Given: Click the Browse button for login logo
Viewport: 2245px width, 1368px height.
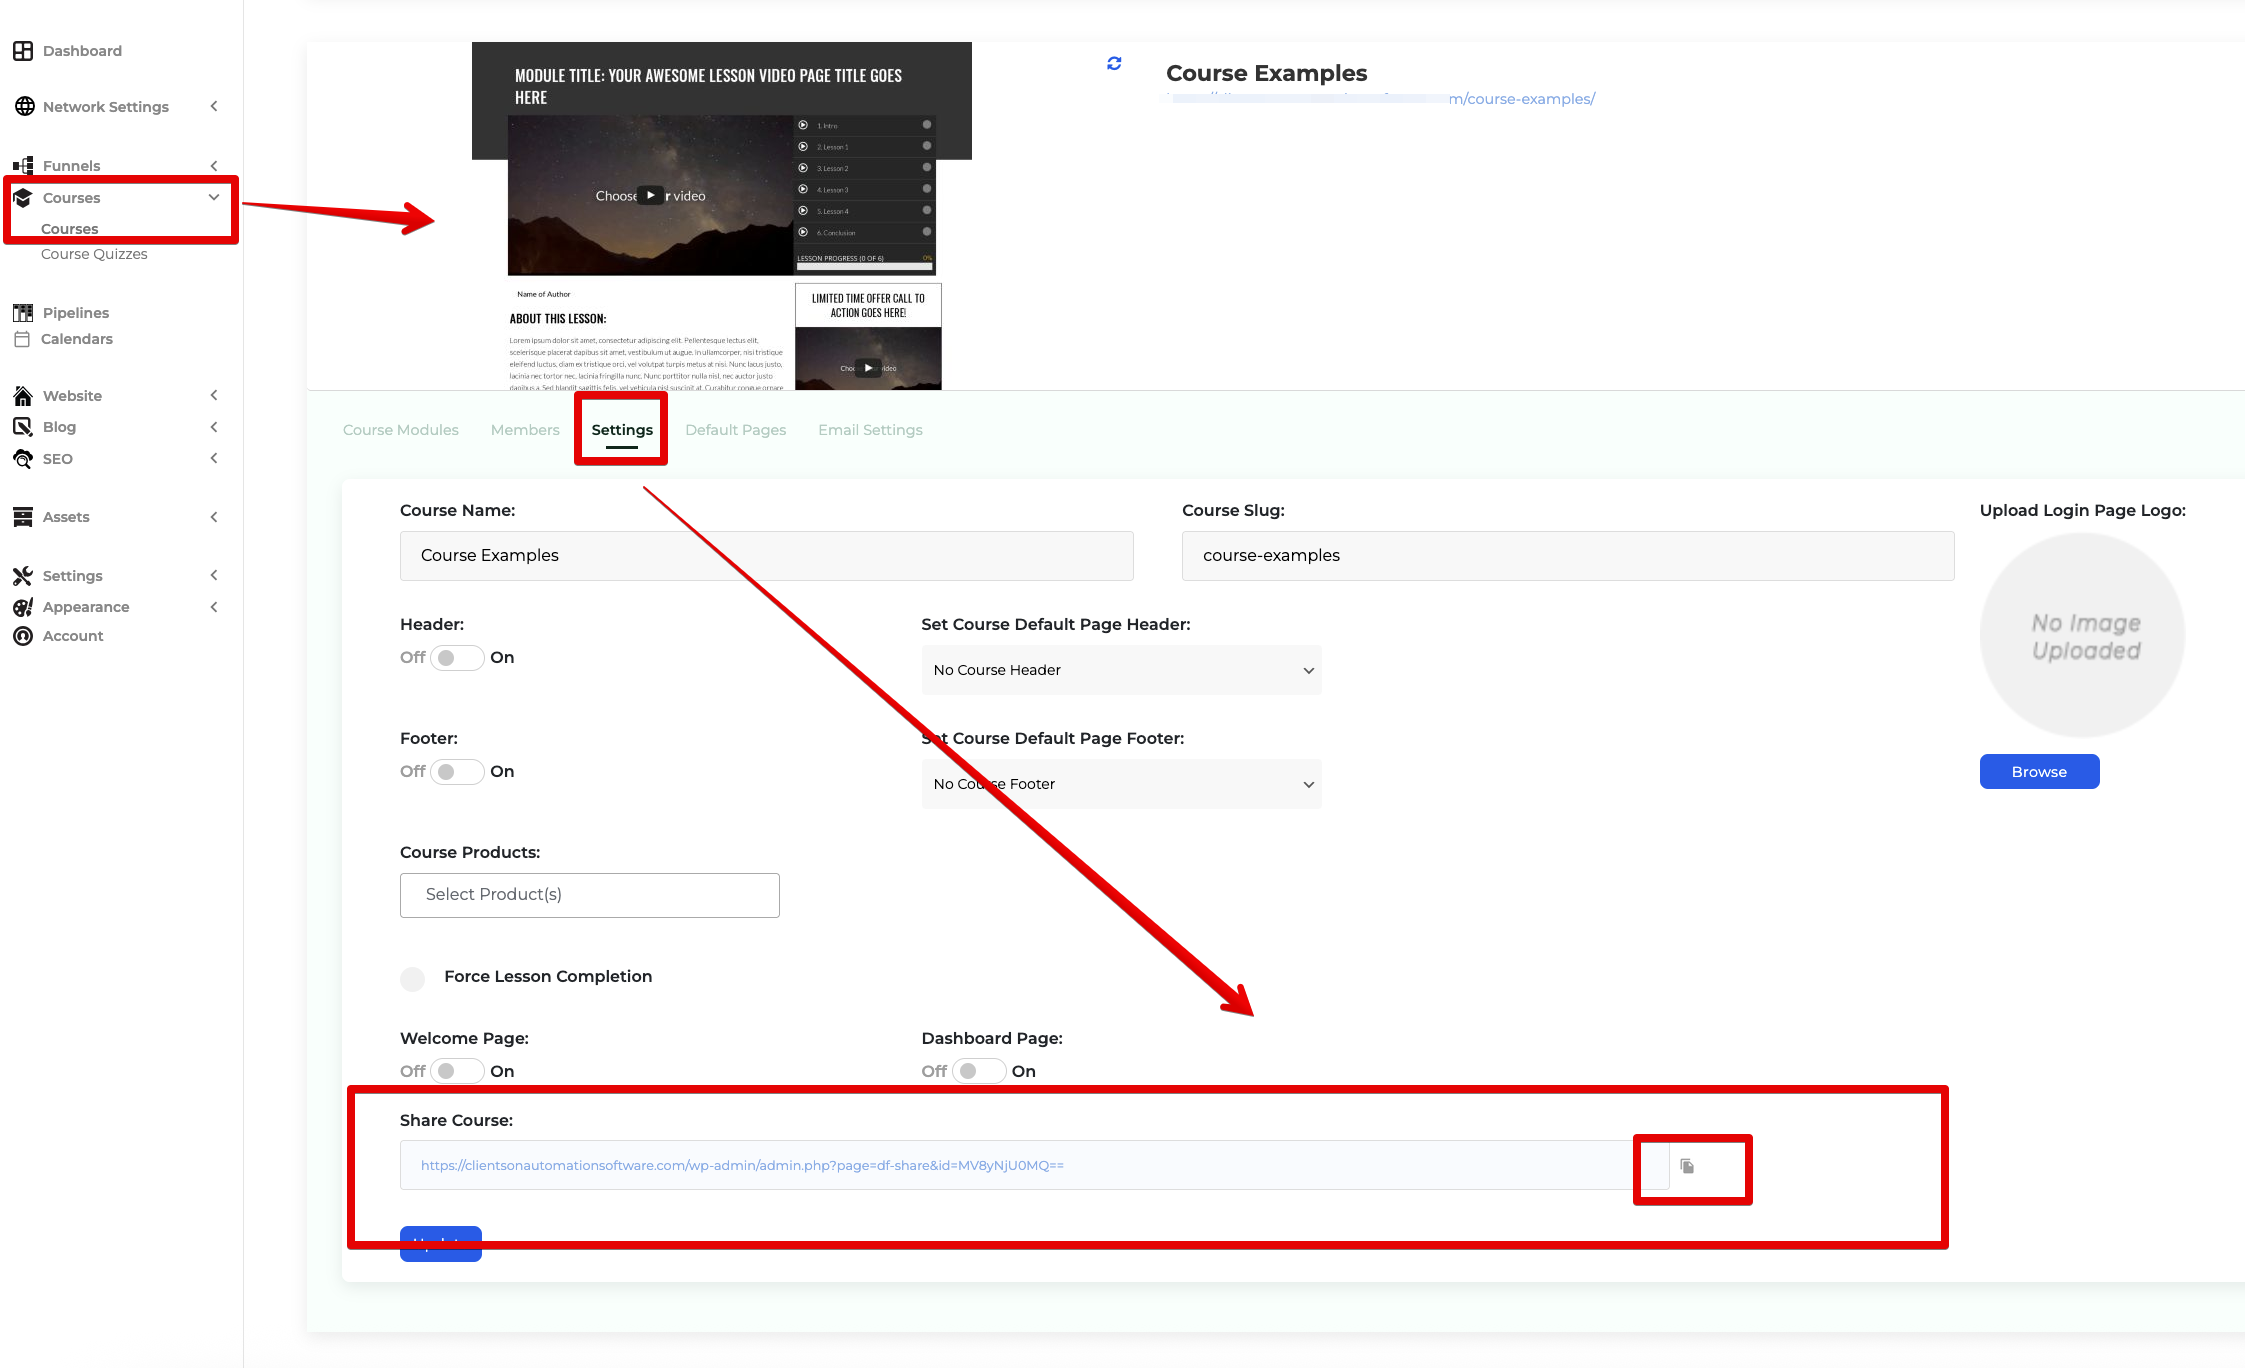Looking at the screenshot, I should 2038,771.
